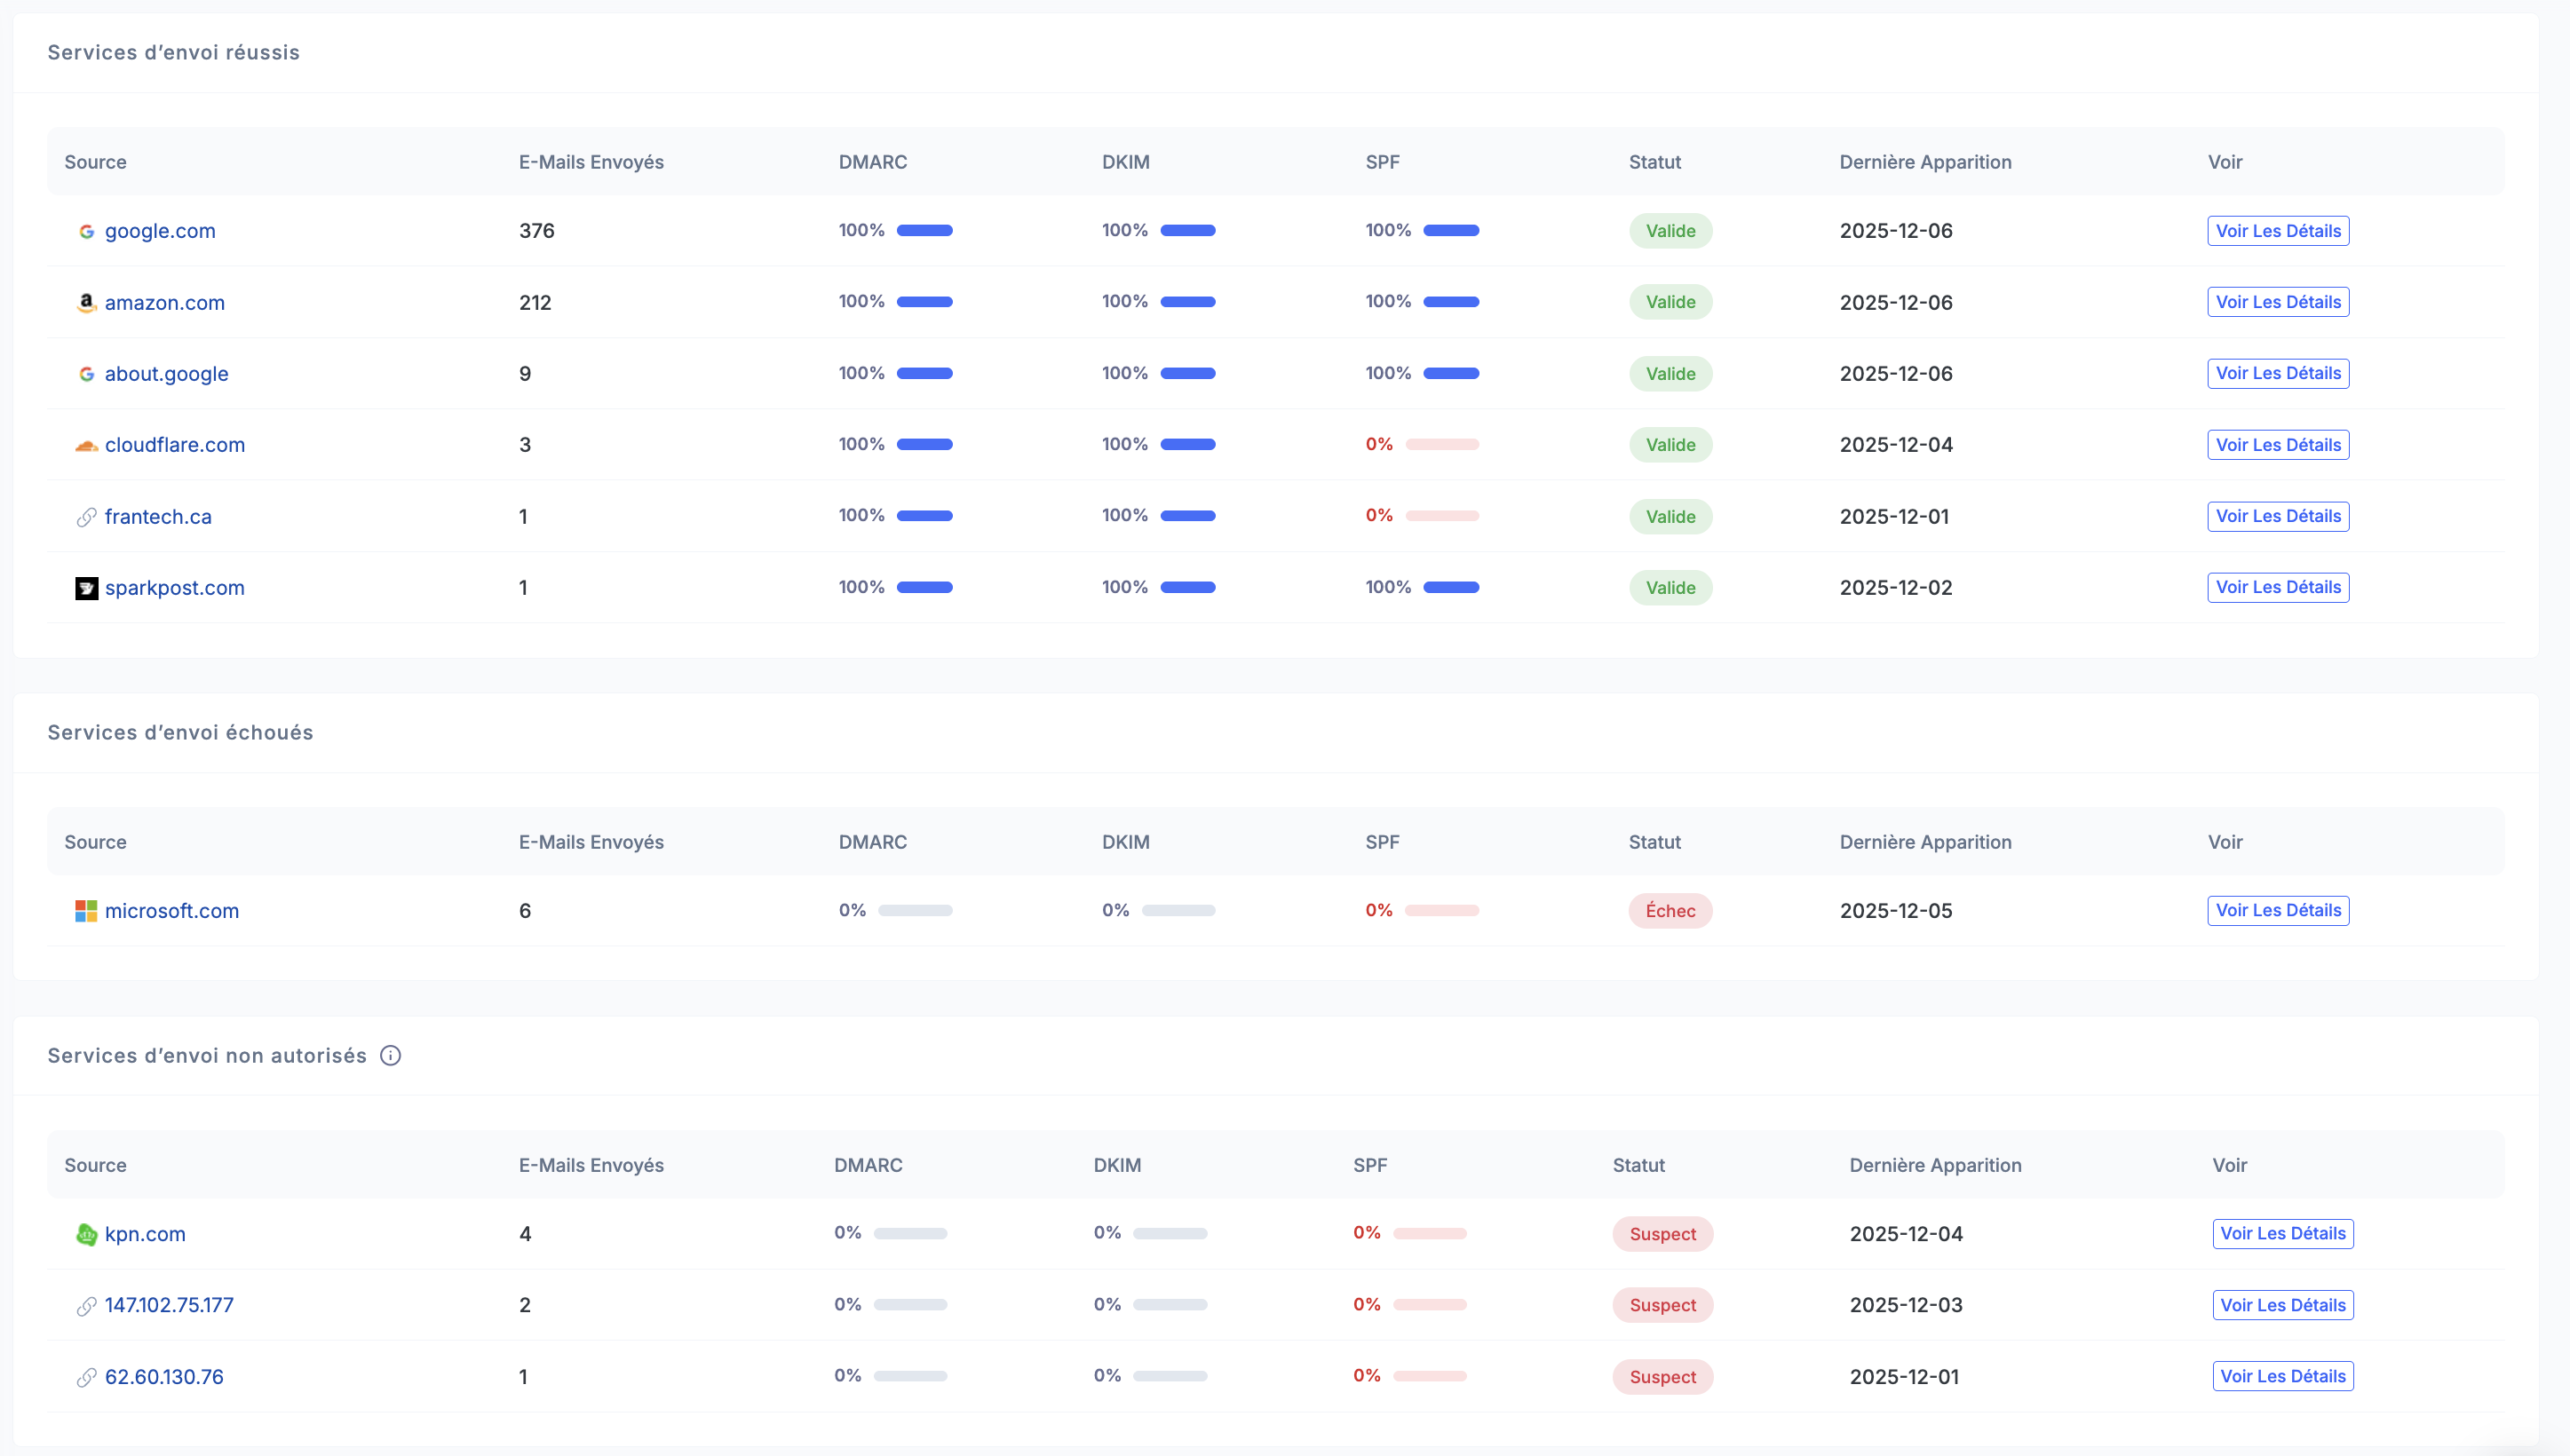Click the Dernière Apparition header in failed services table
The width and height of the screenshot is (2570, 1456).
(x=1925, y=842)
